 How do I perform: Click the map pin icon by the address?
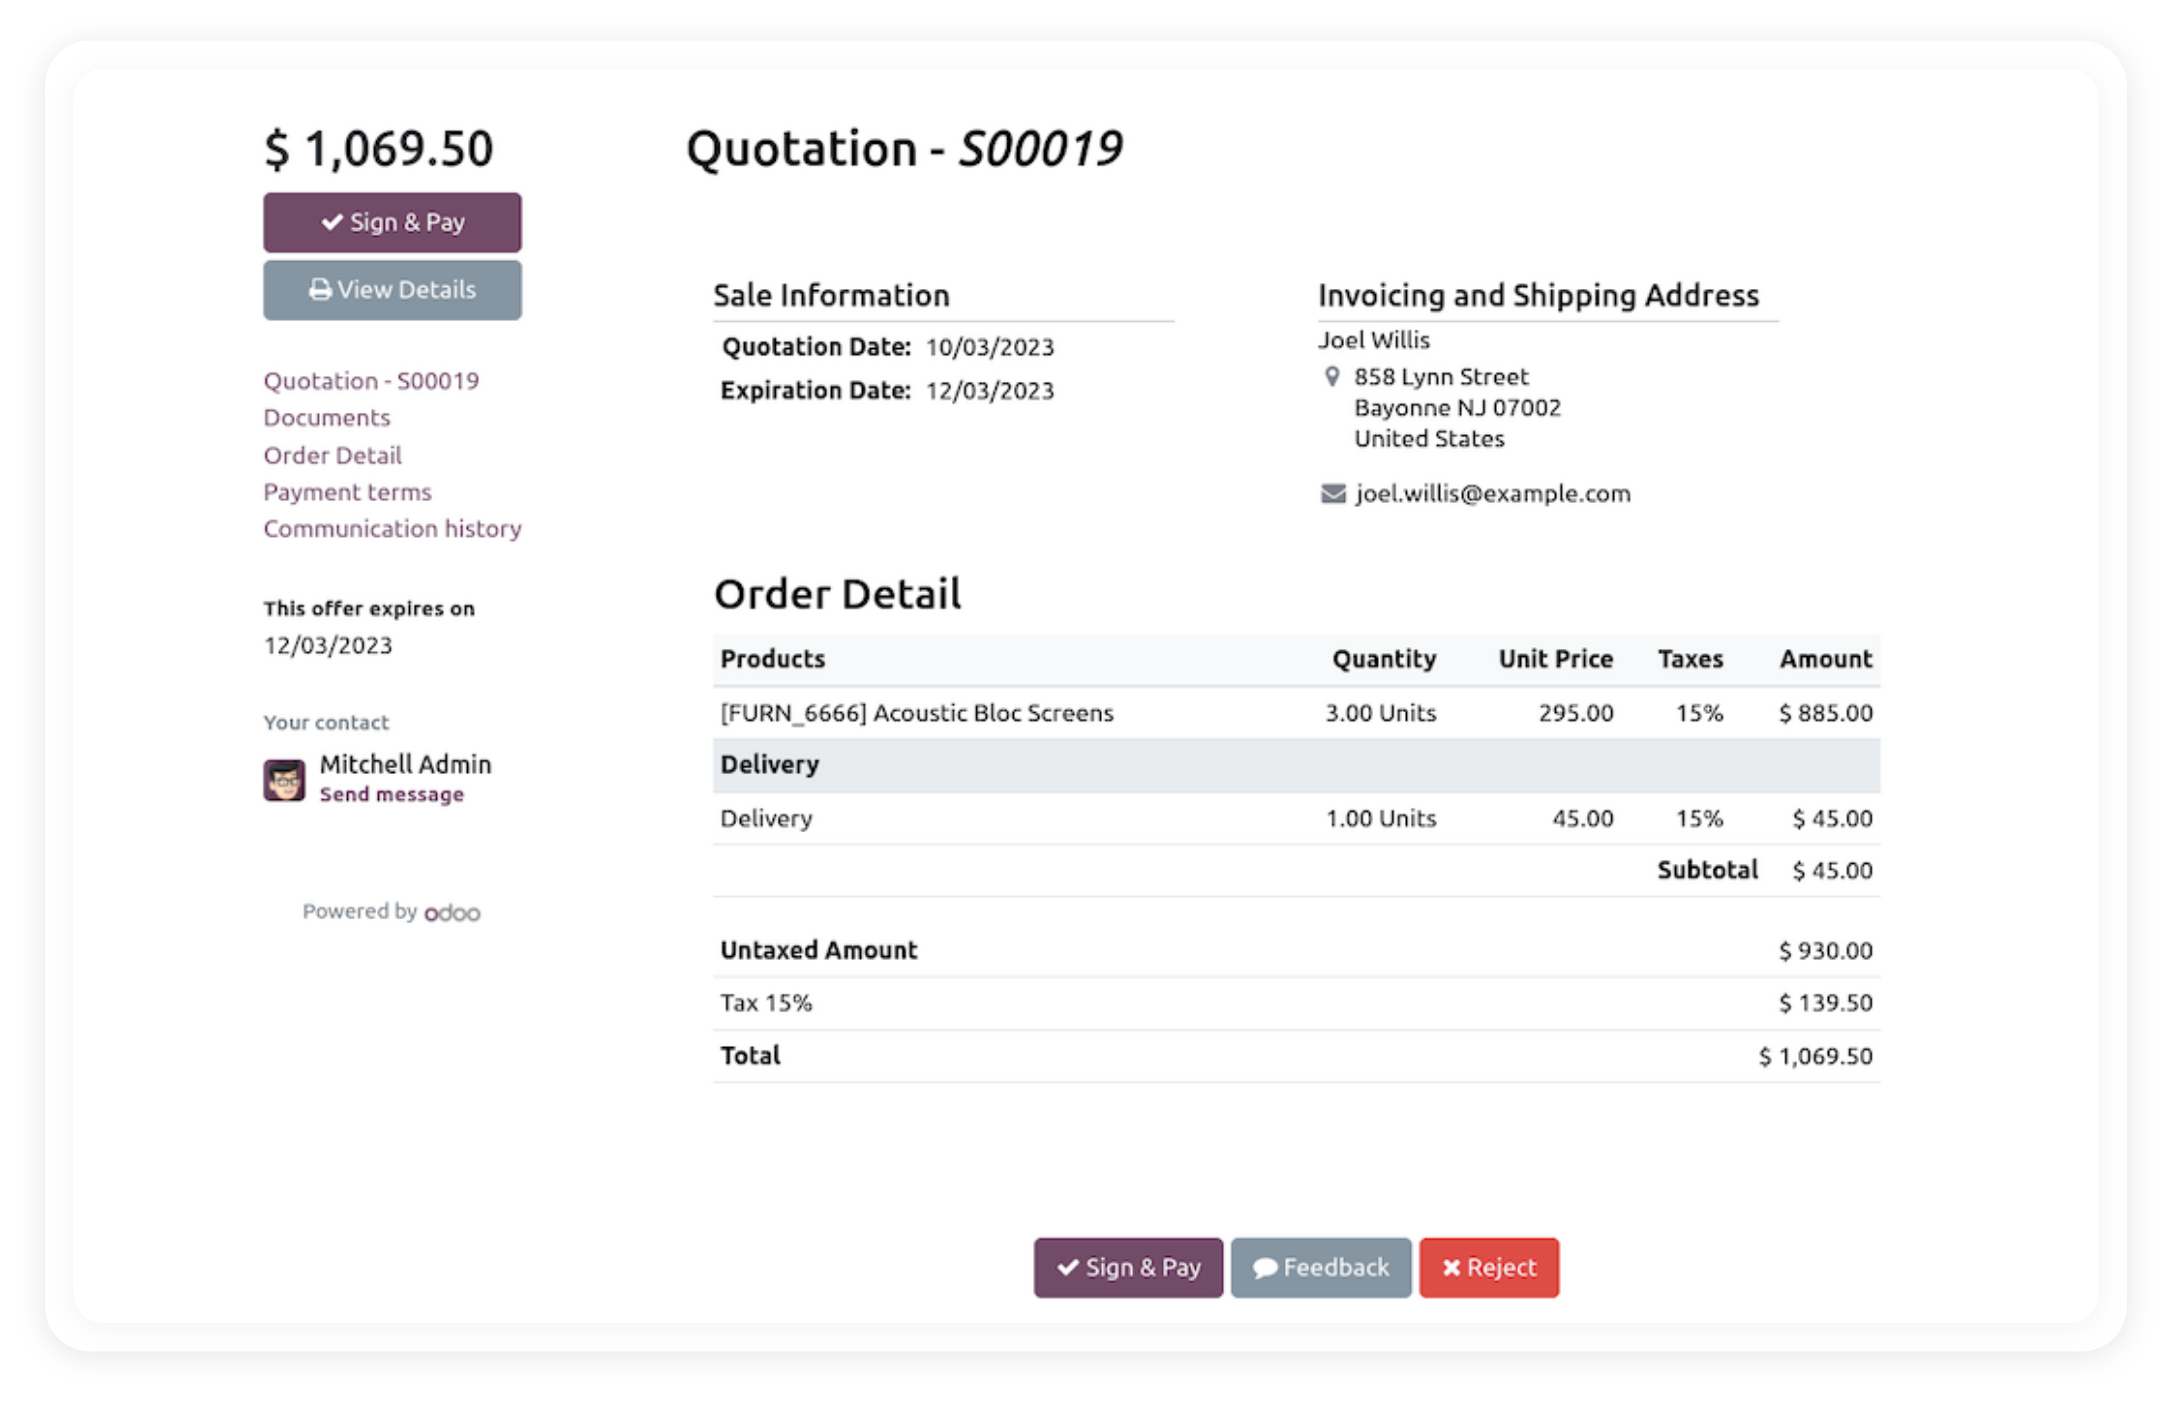1332,377
